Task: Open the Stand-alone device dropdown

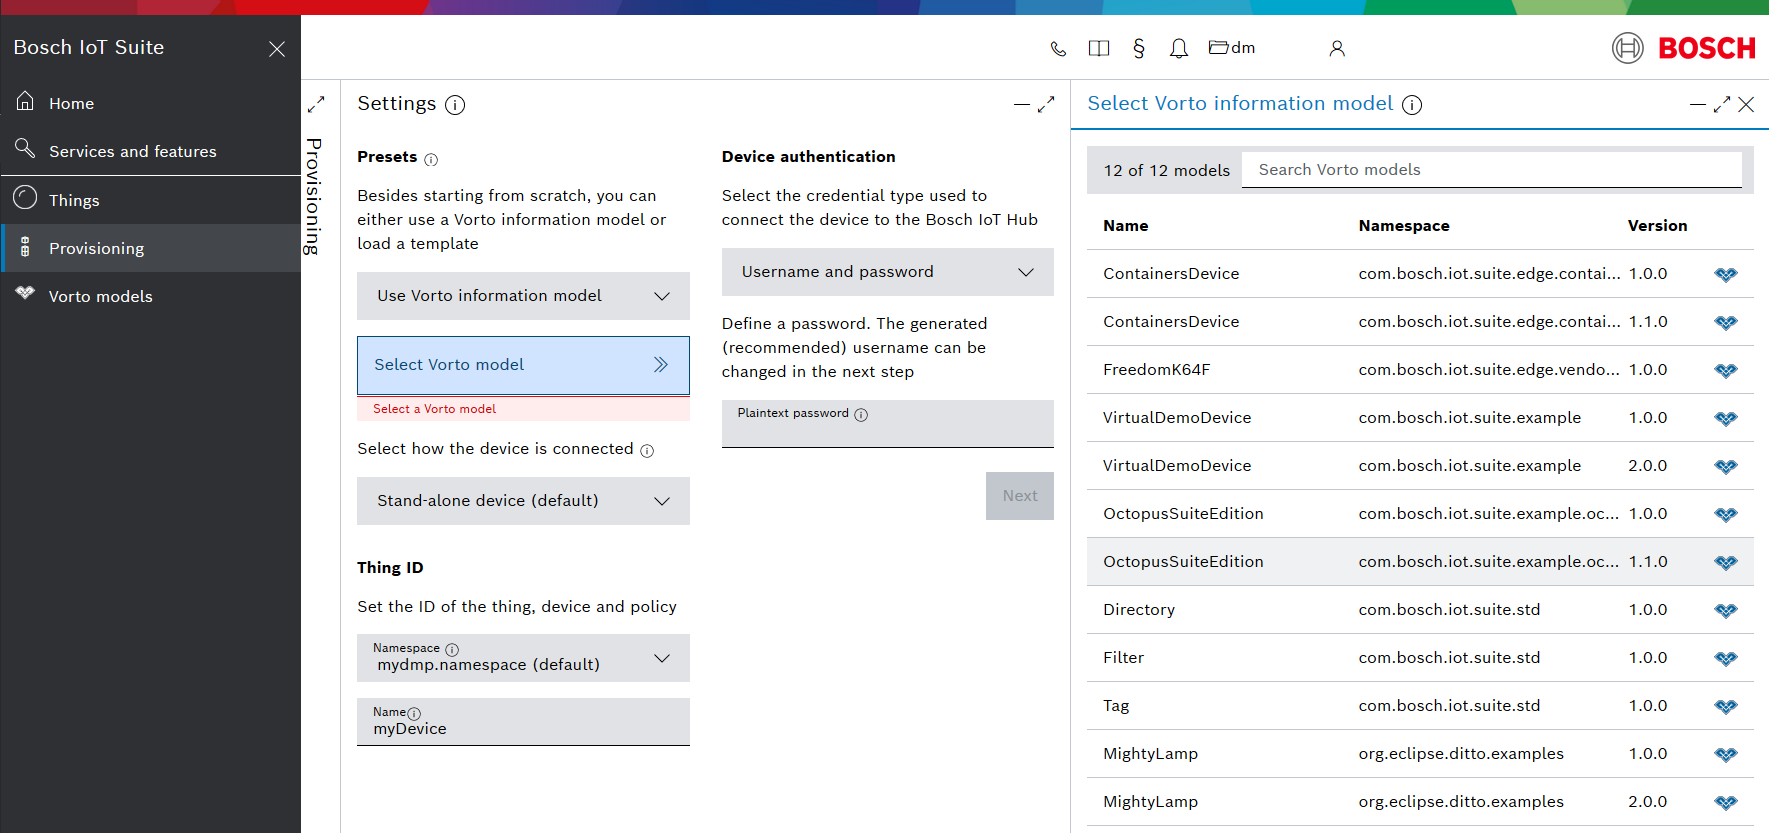Action: pos(523,501)
